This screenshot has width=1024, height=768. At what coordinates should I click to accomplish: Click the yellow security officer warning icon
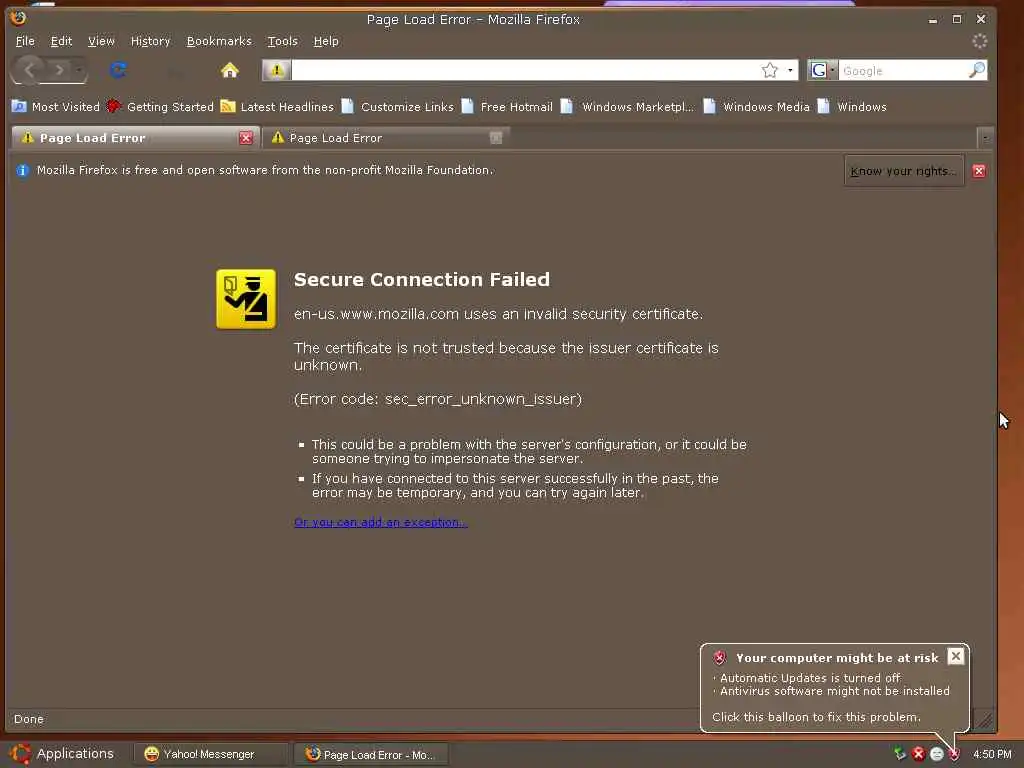coord(246,299)
